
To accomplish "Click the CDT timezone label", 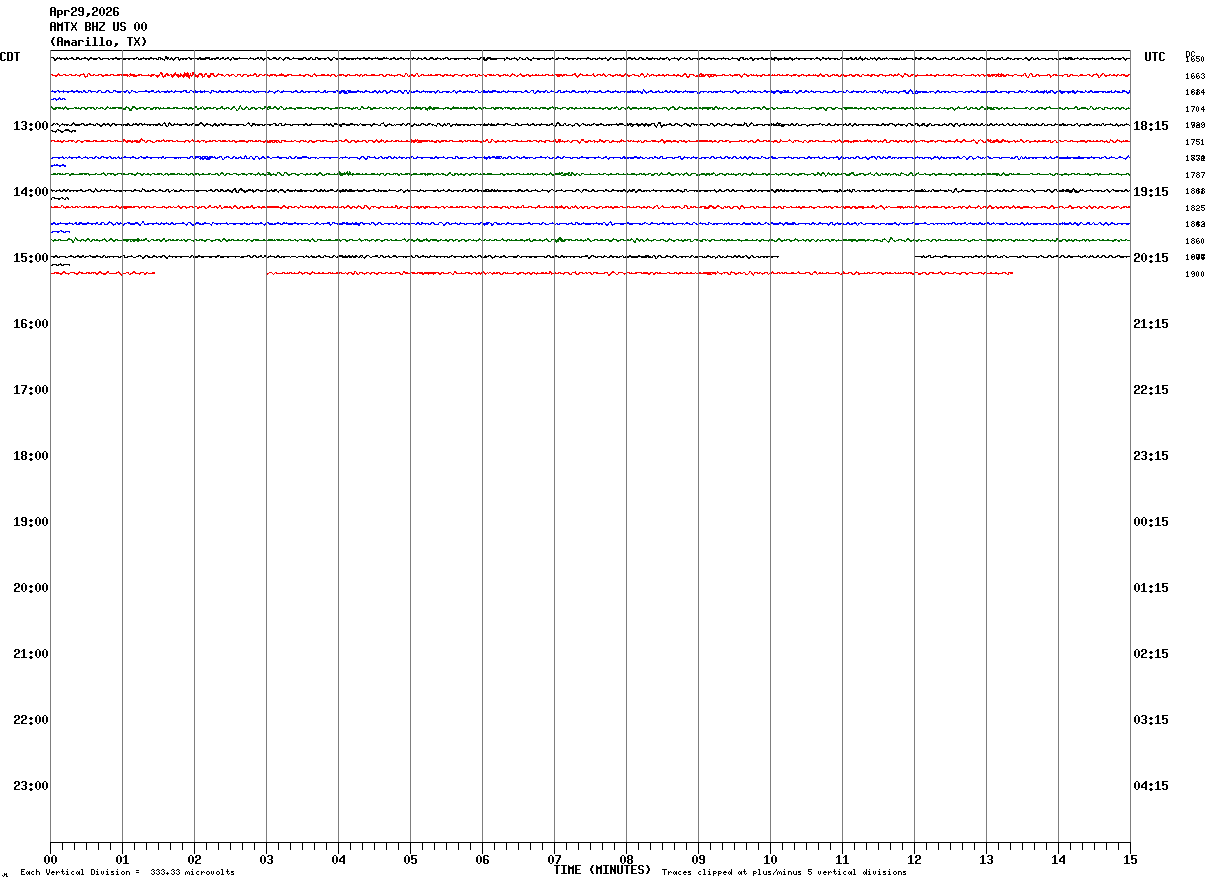I will pos(10,57).
